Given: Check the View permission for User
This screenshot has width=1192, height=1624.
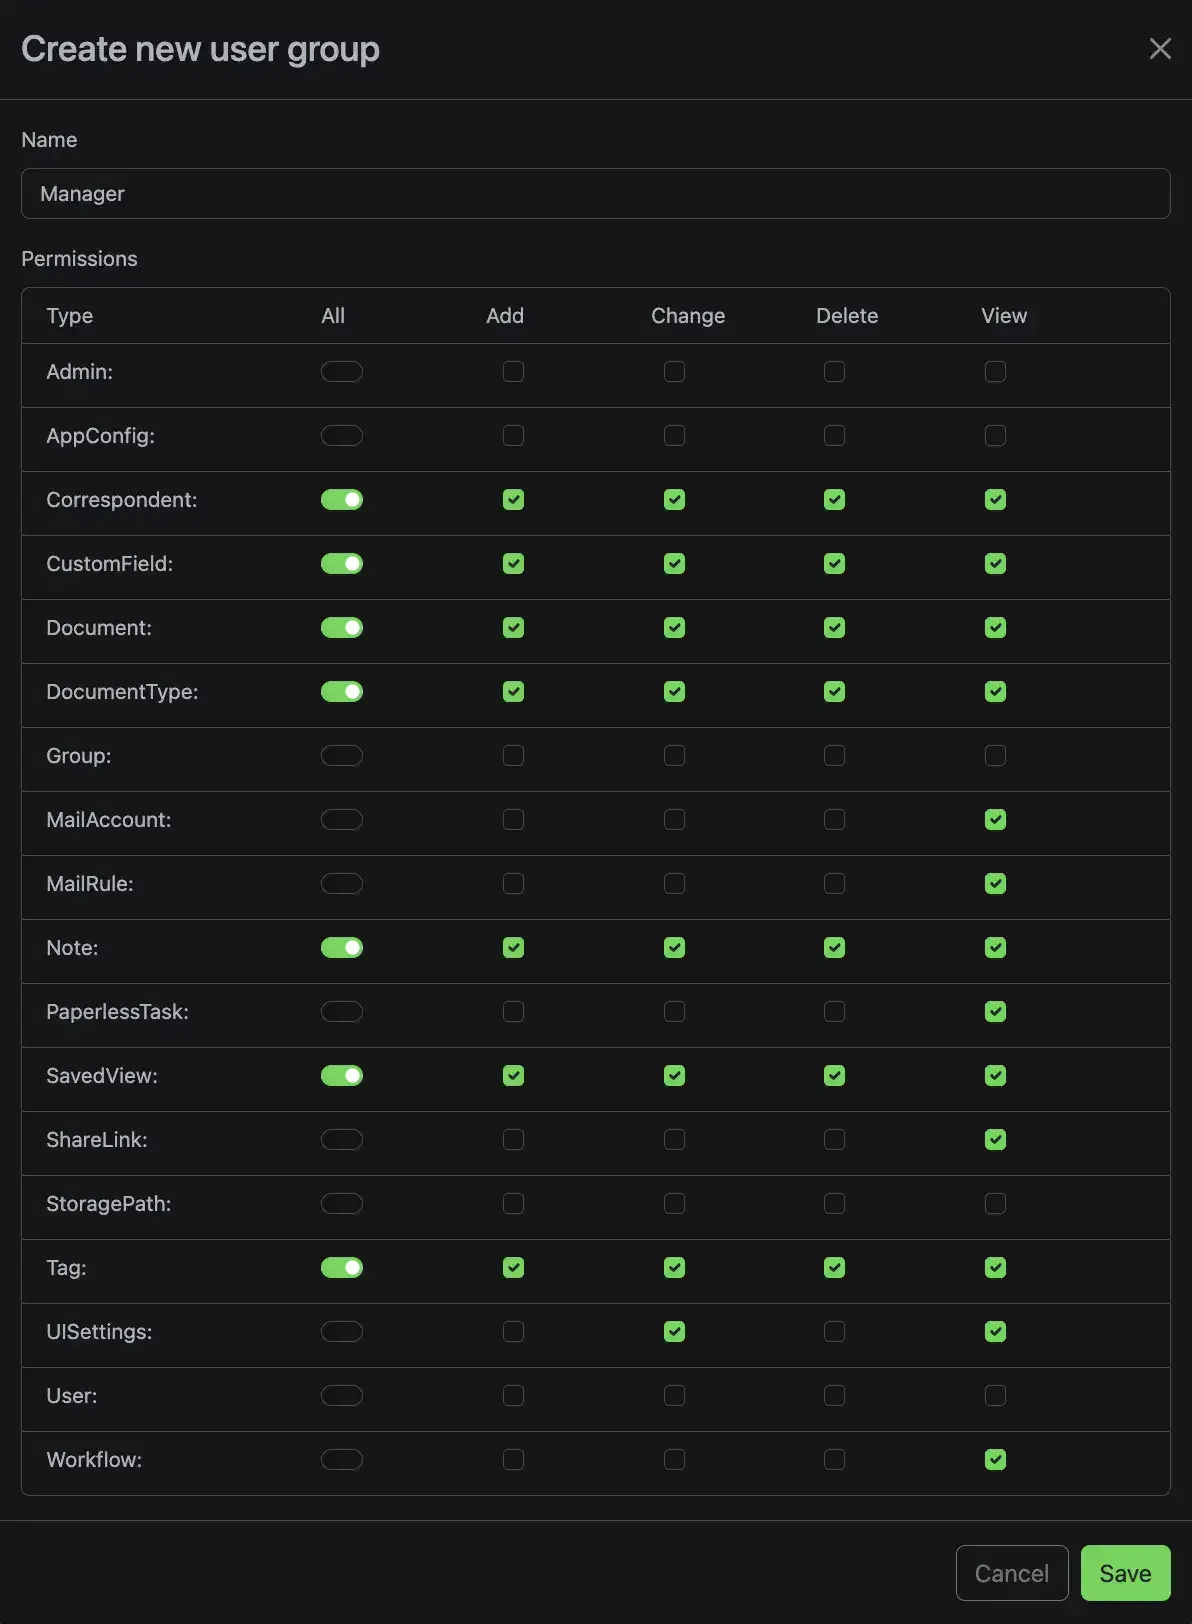Looking at the screenshot, I should coord(995,1396).
